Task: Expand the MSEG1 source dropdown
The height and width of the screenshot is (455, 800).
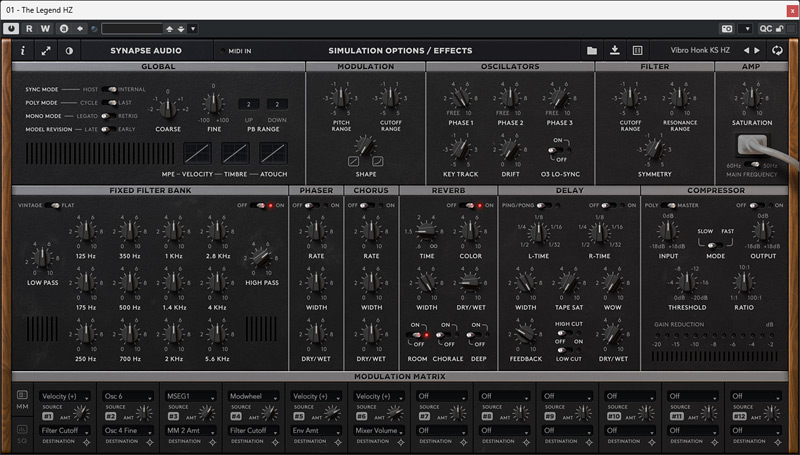Action: tap(190, 396)
